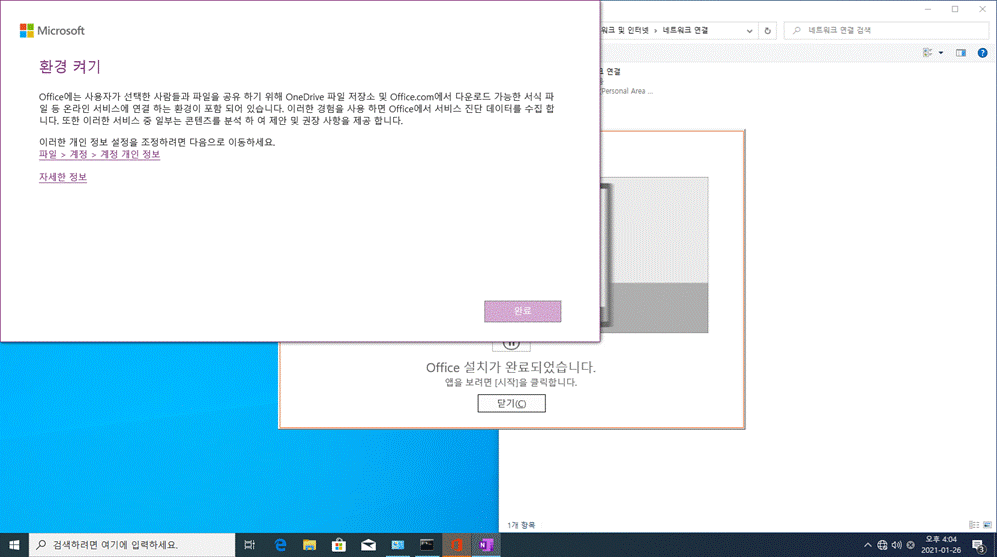This screenshot has width=997, height=557.
Task: Open the Windows Start menu
Action: pos(14,545)
